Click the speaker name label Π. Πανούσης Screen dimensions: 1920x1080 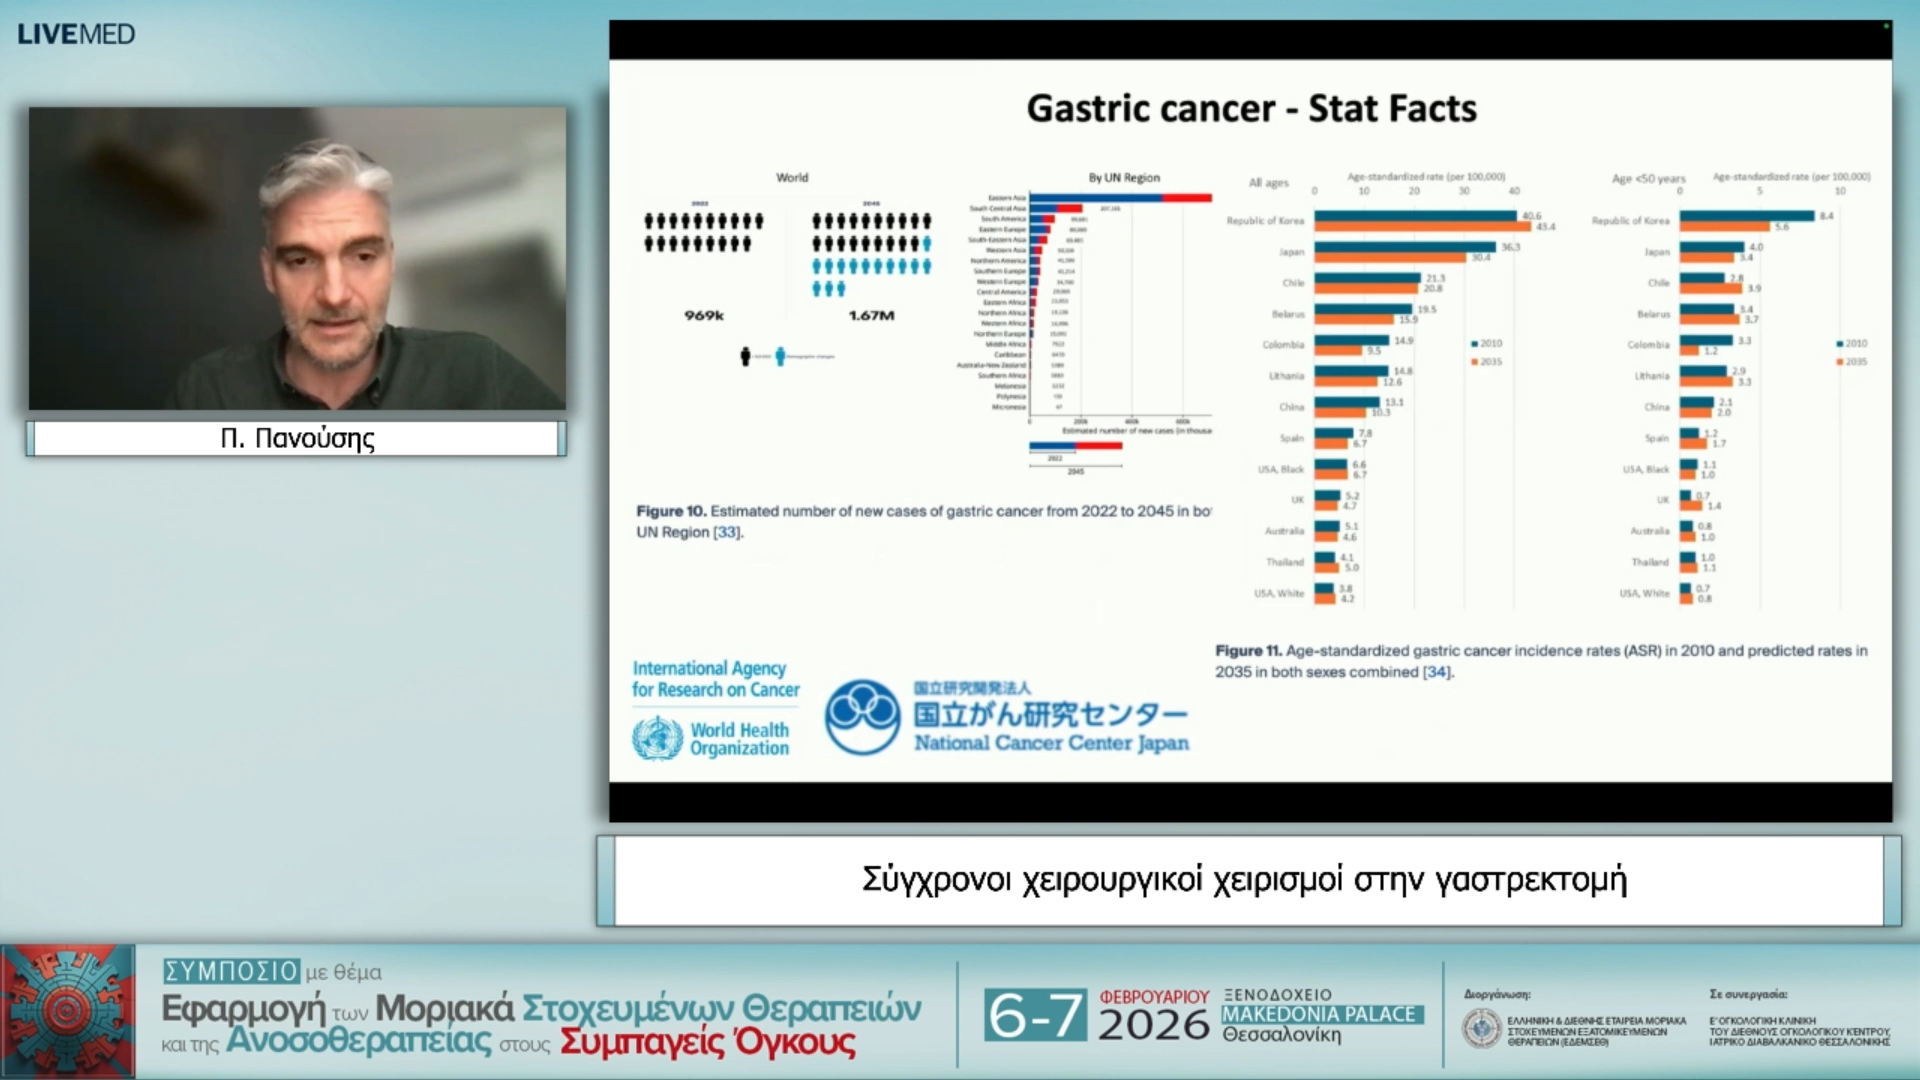pyautogui.click(x=297, y=439)
